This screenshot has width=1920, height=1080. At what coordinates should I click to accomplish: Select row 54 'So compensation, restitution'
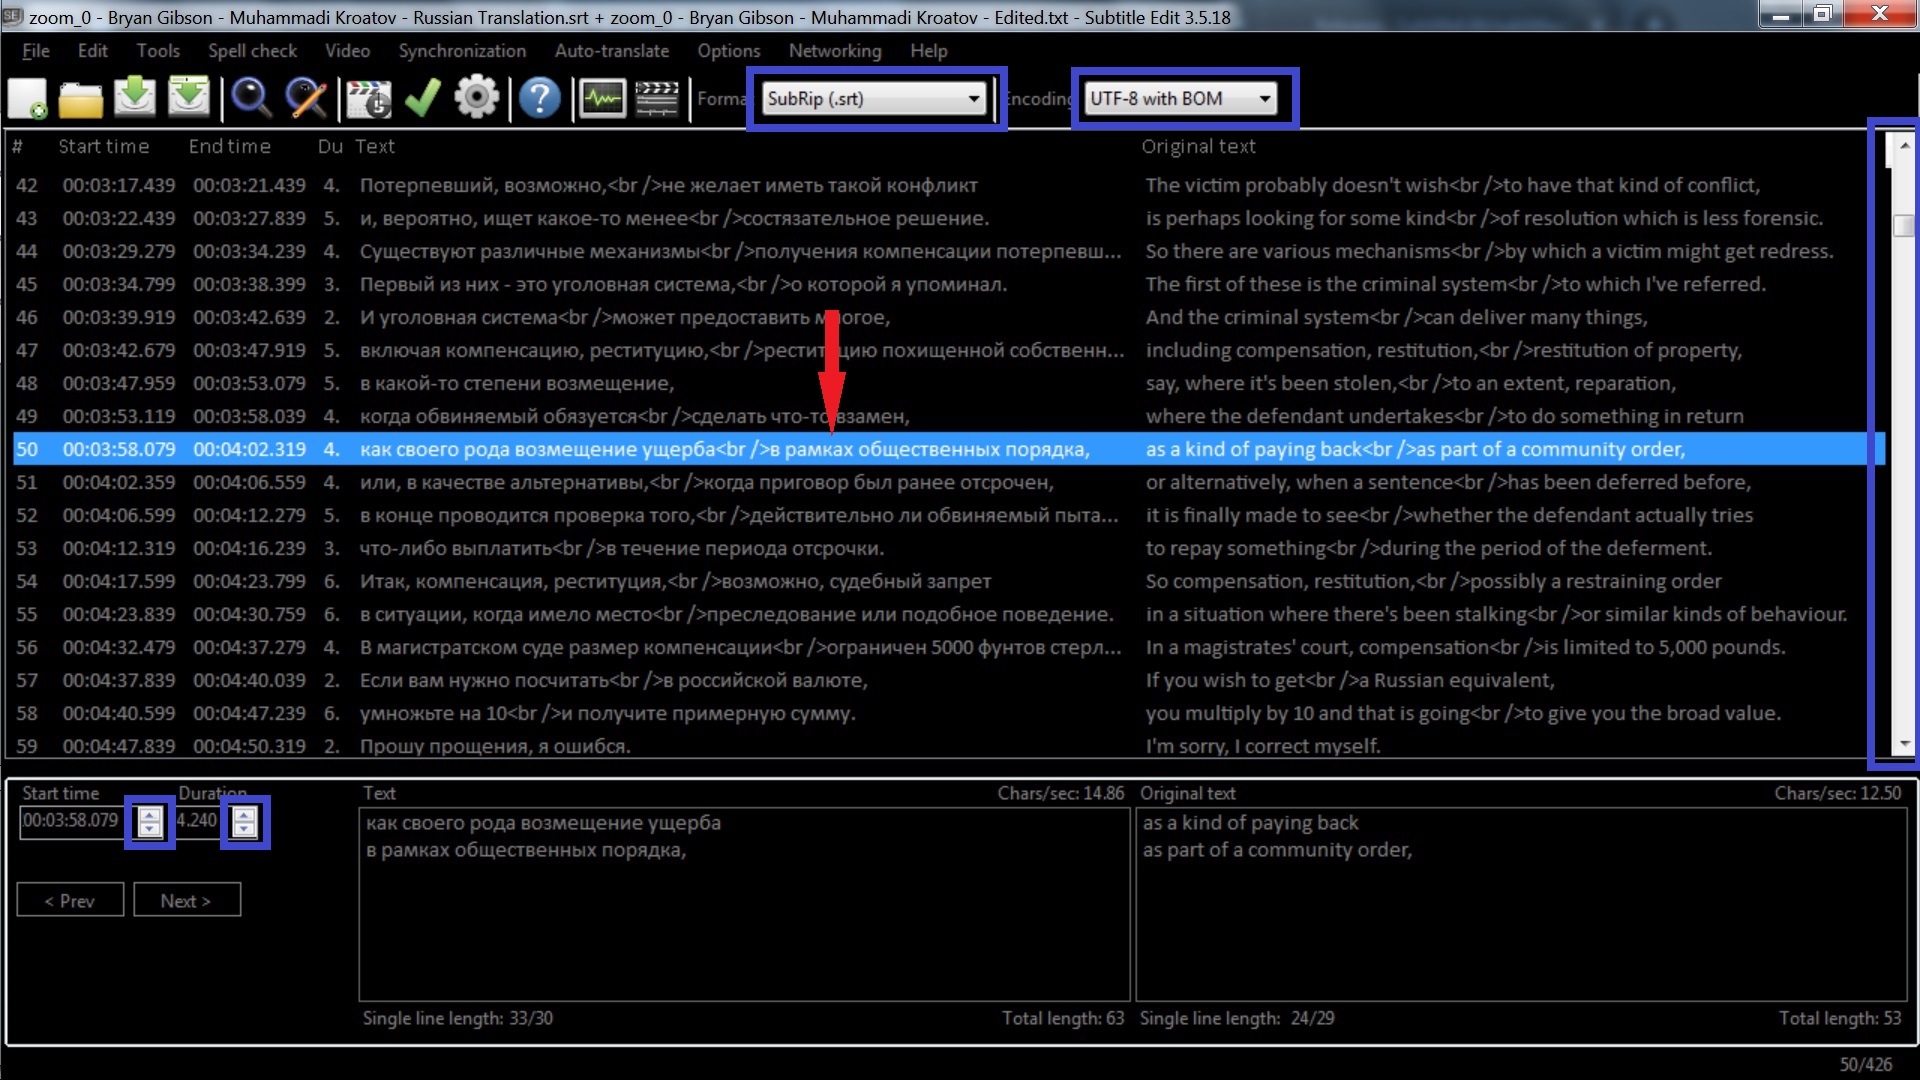coord(948,581)
